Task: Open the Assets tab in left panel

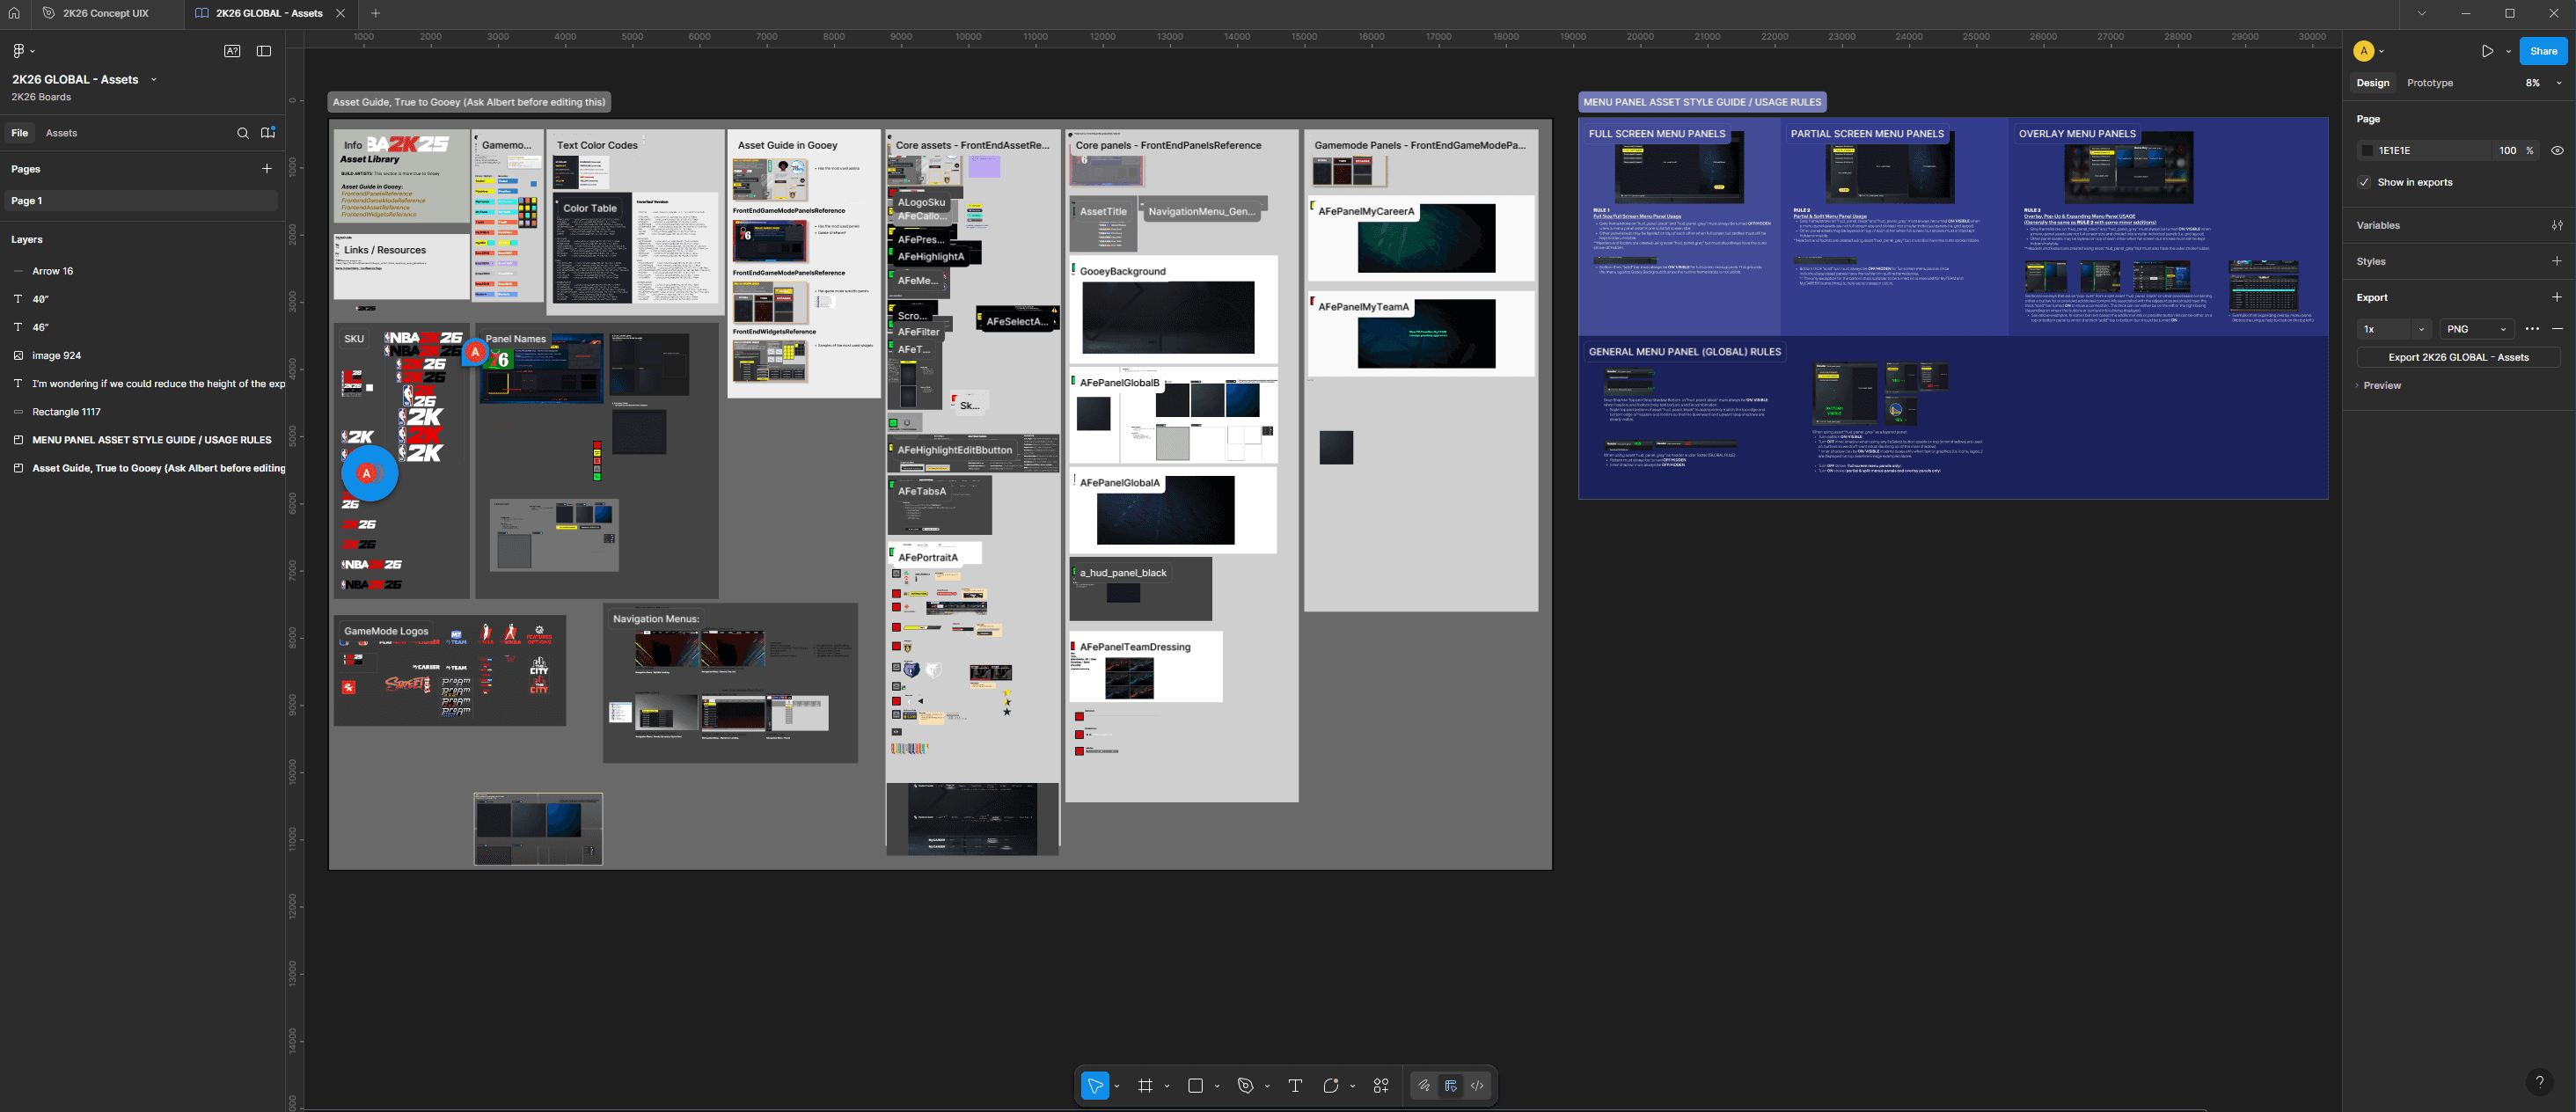Action: (61, 133)
